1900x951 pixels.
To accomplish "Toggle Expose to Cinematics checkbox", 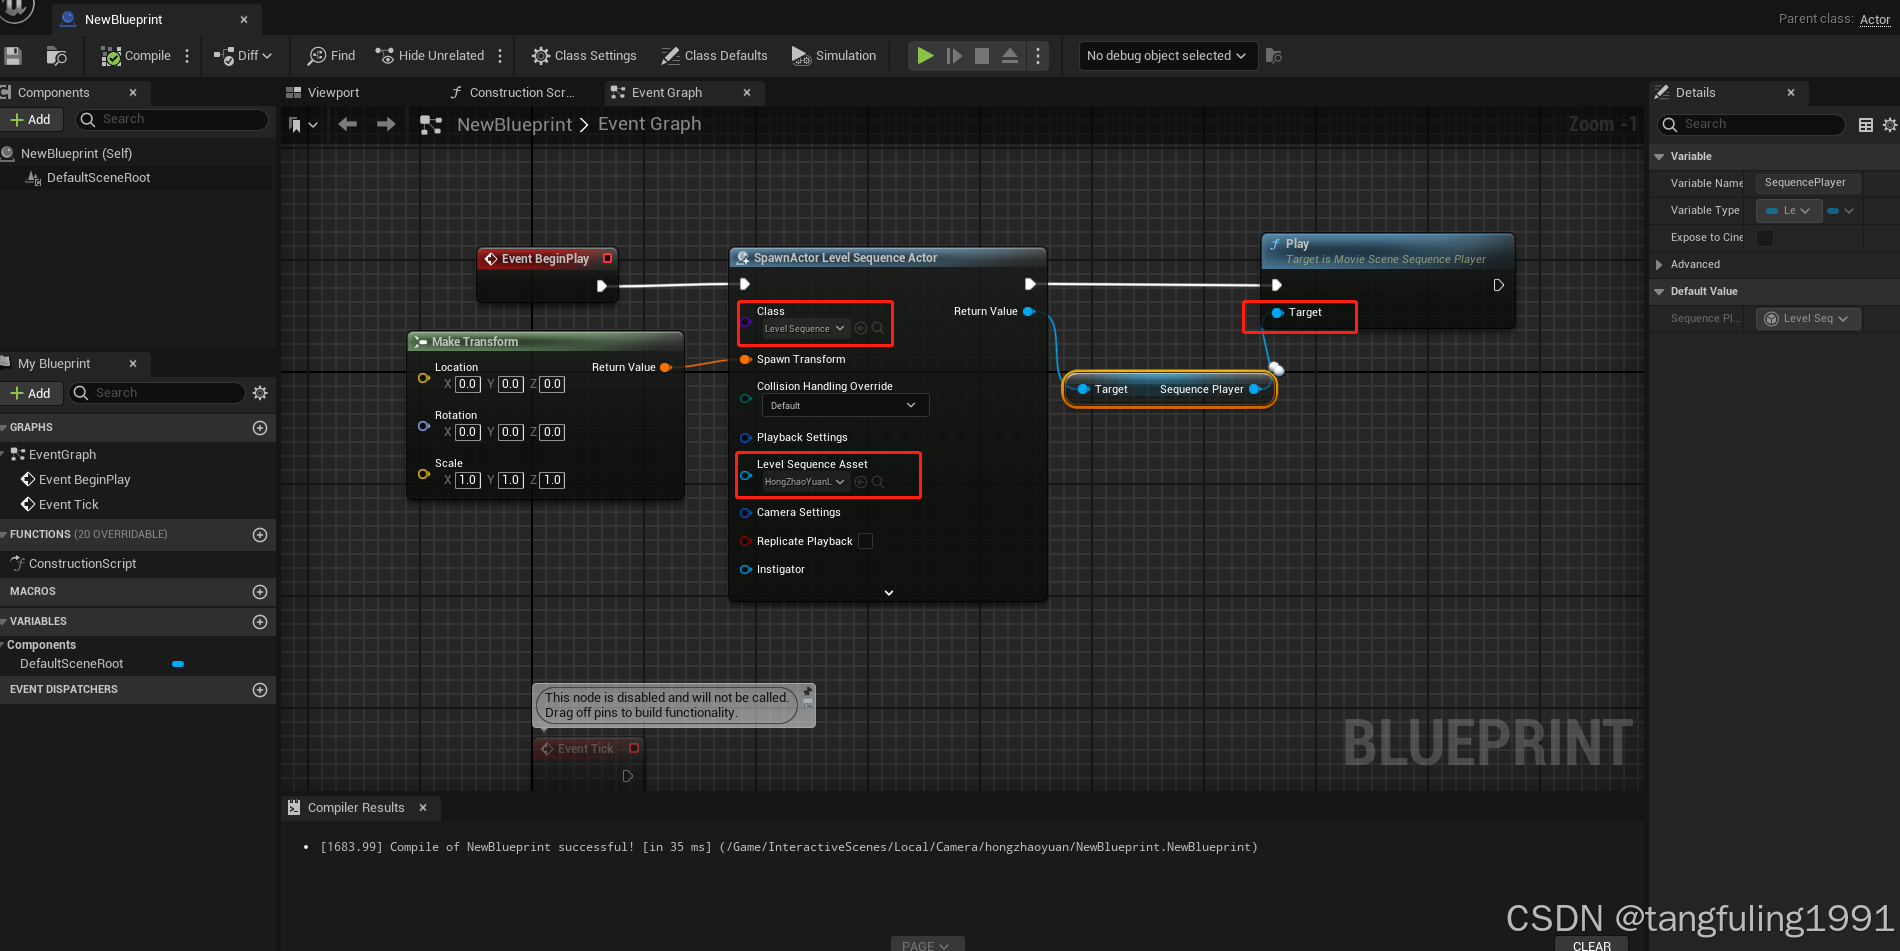I will (1765, 238).
